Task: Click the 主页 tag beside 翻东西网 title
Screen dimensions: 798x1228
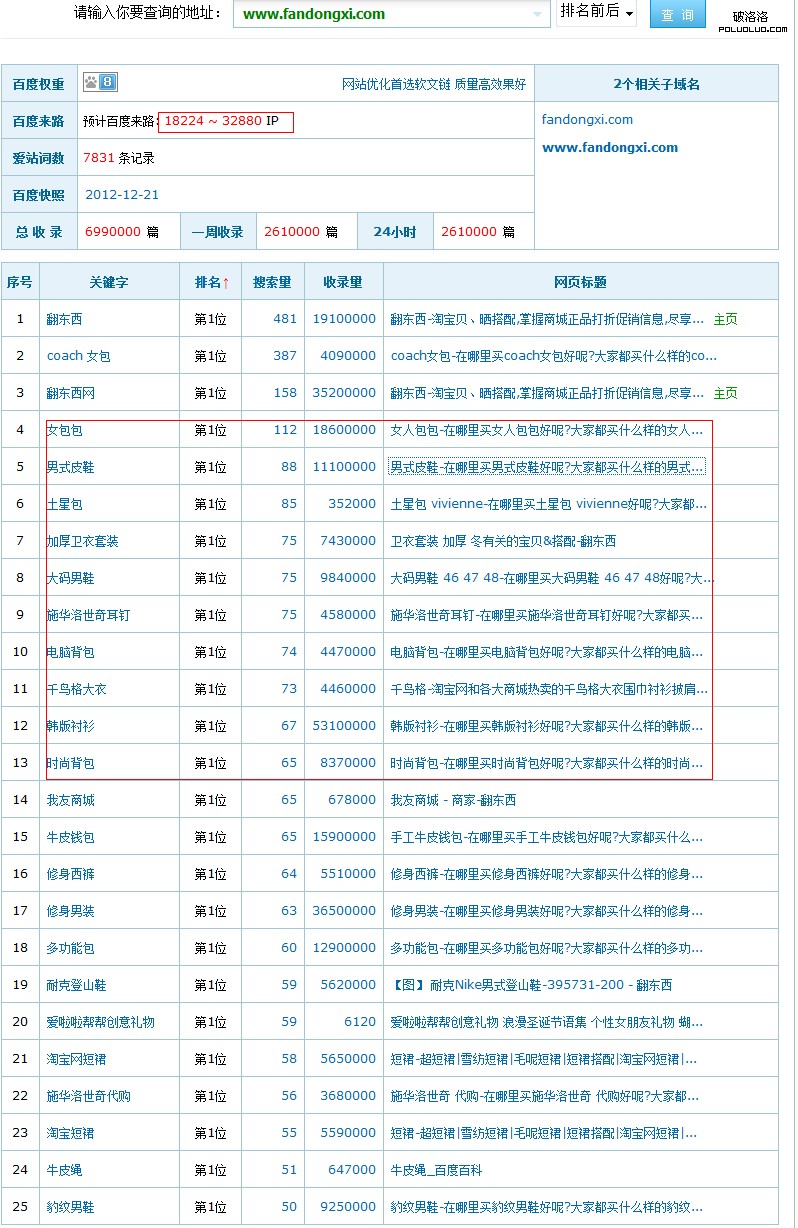Action: [x=725, y=393]
